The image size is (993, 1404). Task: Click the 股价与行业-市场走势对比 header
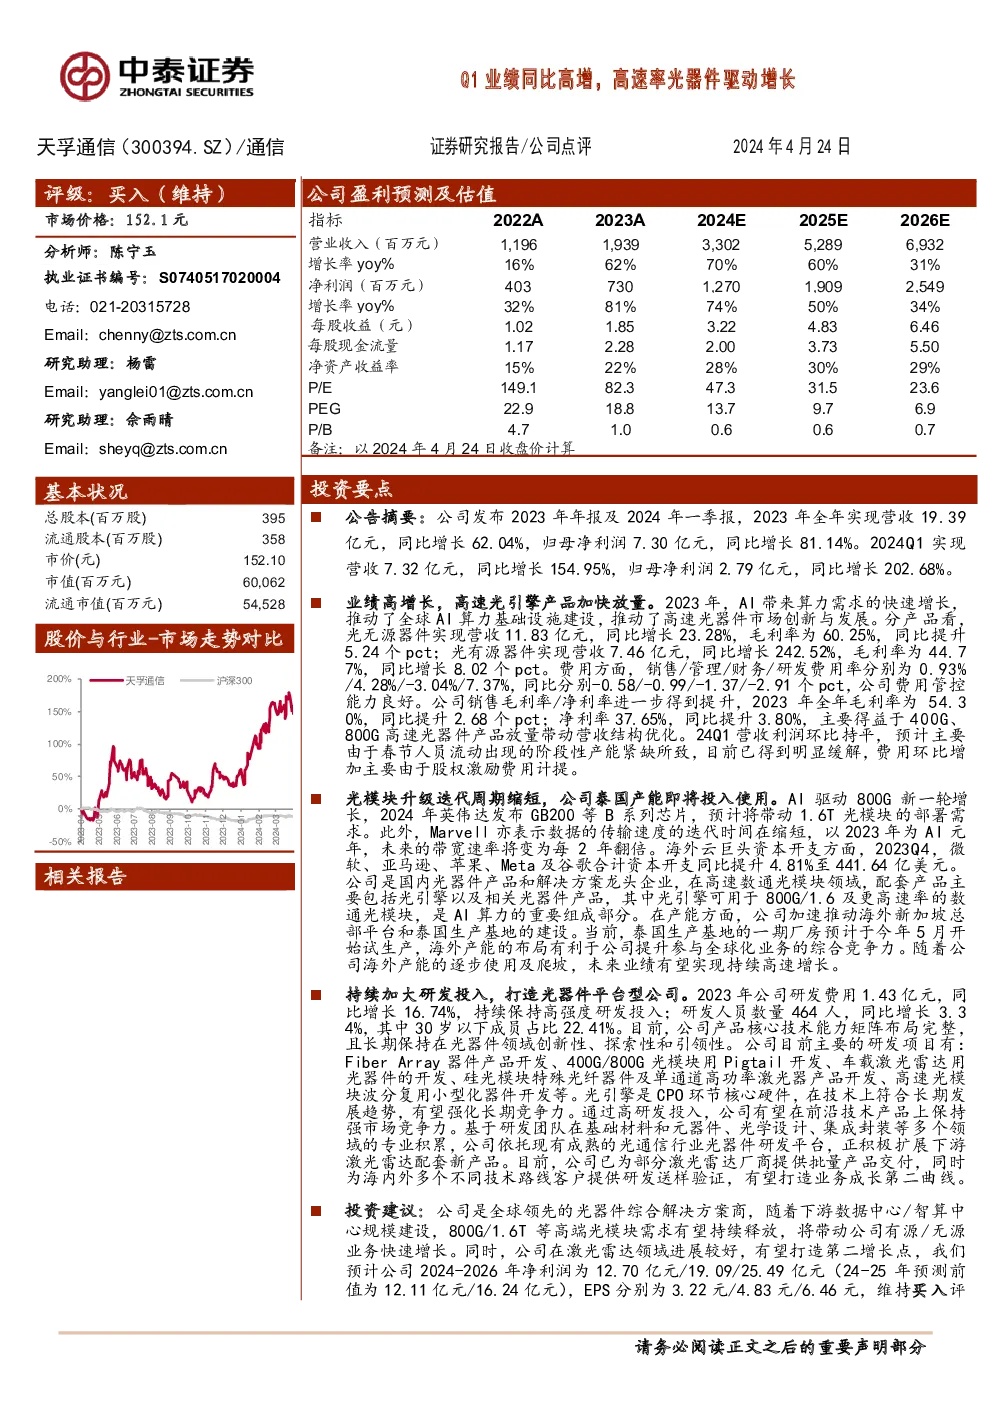[x=165, y=638]
